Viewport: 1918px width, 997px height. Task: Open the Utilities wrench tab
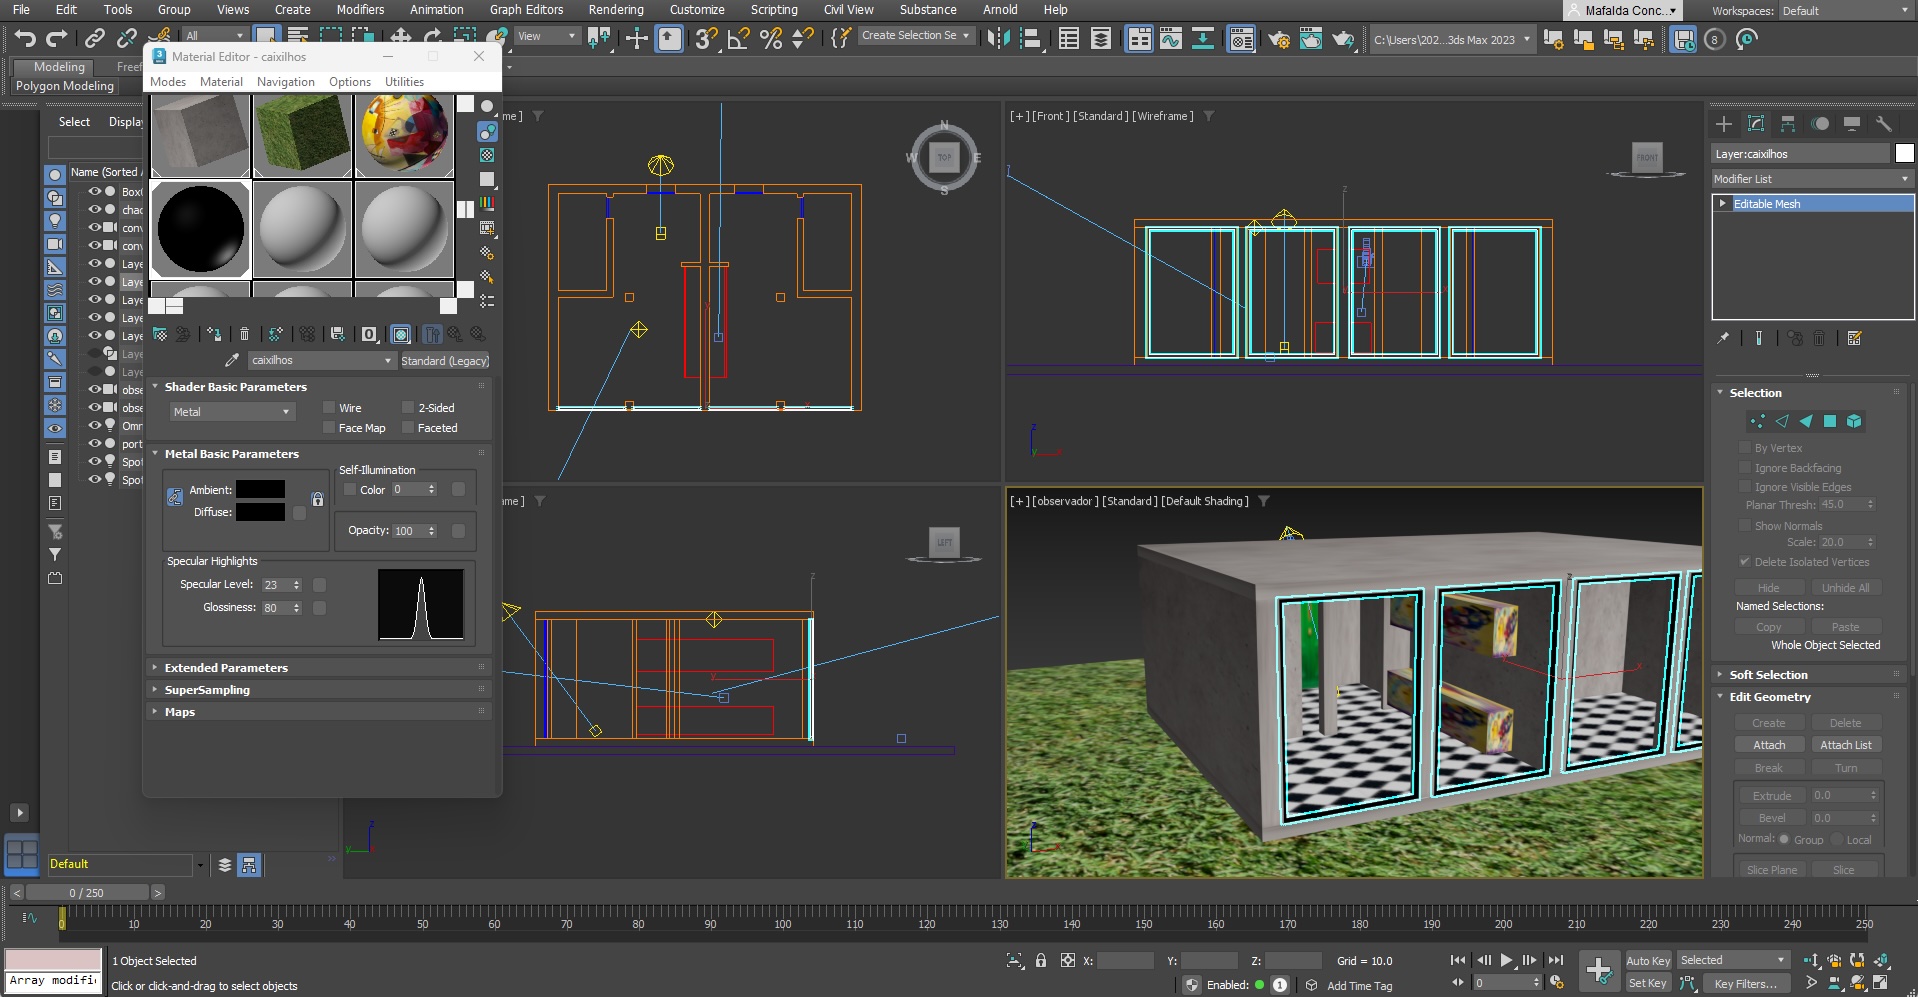(x=1884, y=124)
